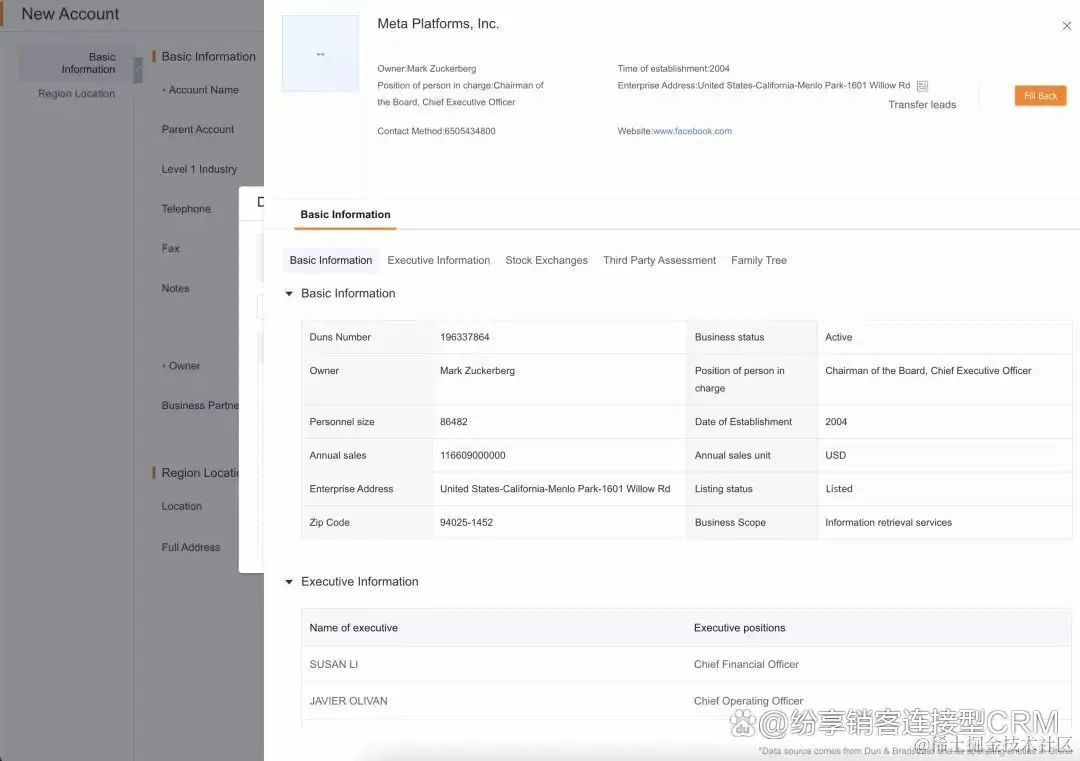The width and height of the screenshot is (1080, 761).
Task: Click Information retrieval services business scope
Action: click(x=889, y=522)
